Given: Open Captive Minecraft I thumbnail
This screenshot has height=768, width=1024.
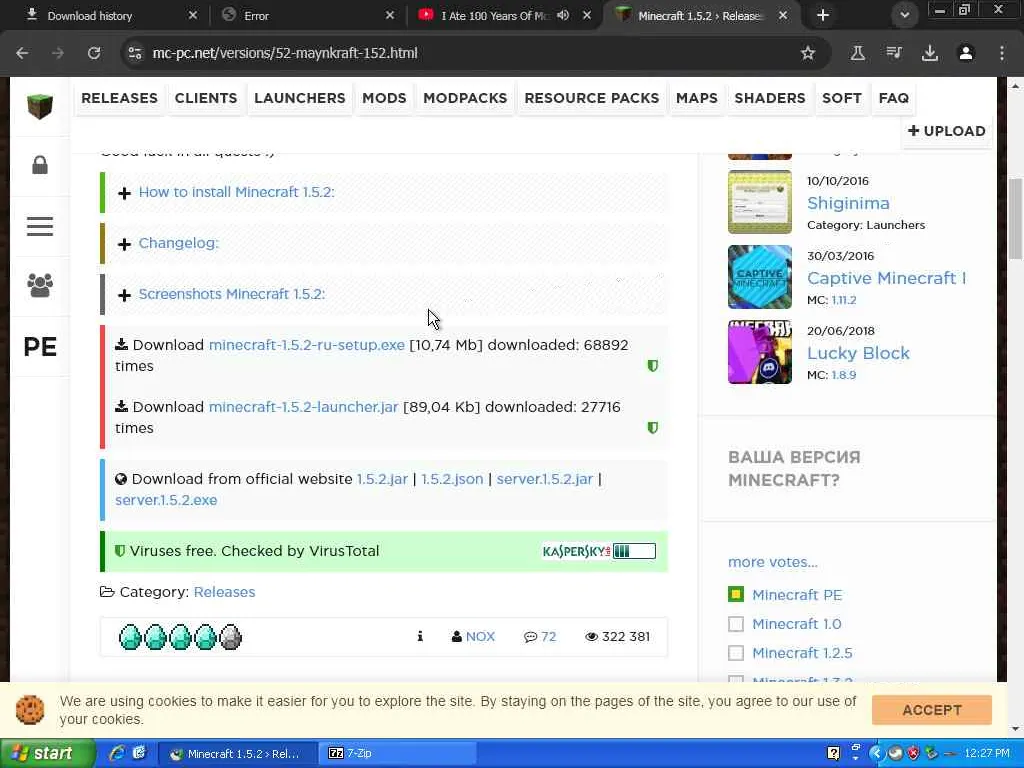Looking at the screenshot, I should (760, 277).
